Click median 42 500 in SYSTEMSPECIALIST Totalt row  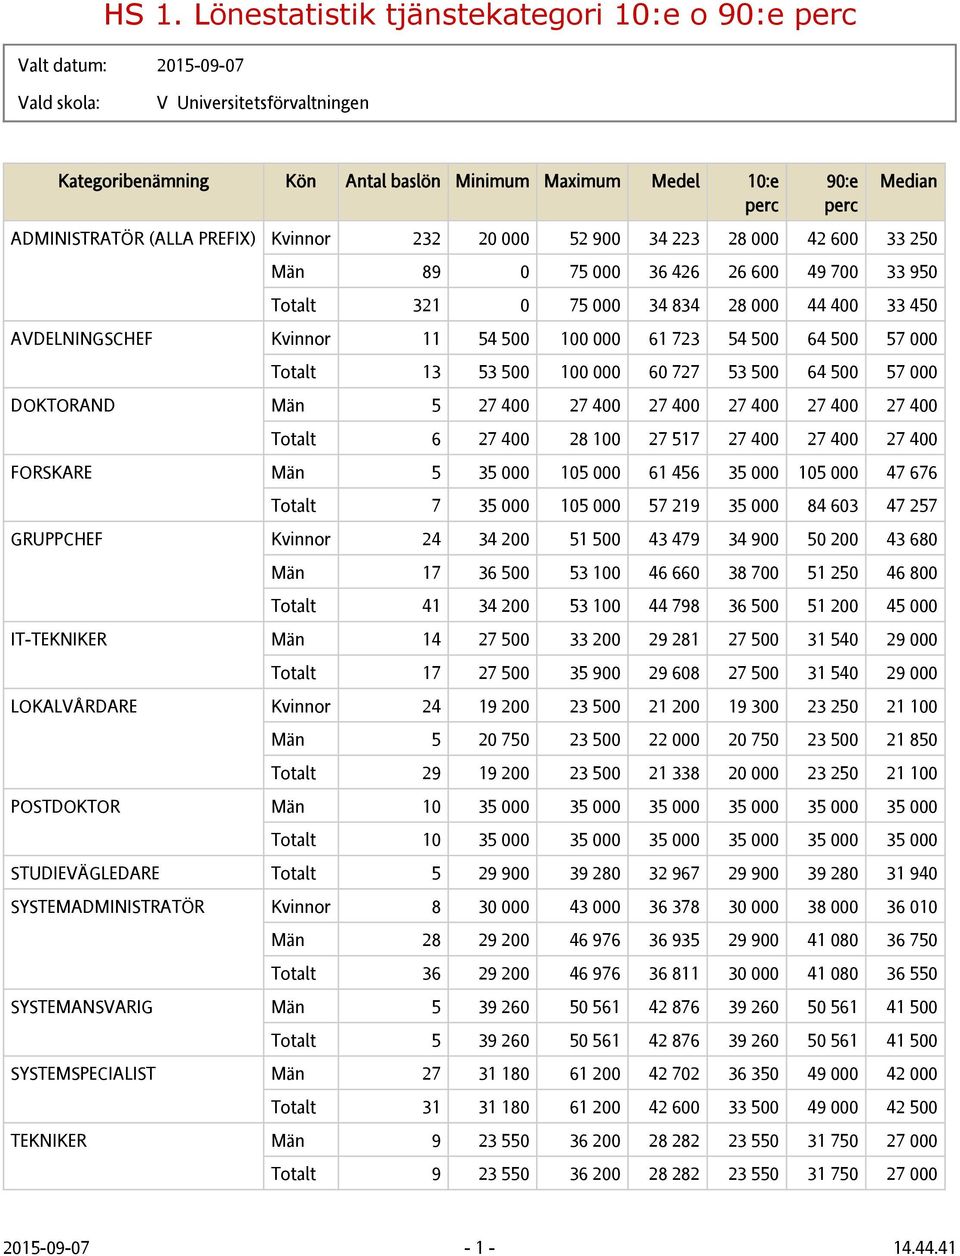pos(912,1107)
